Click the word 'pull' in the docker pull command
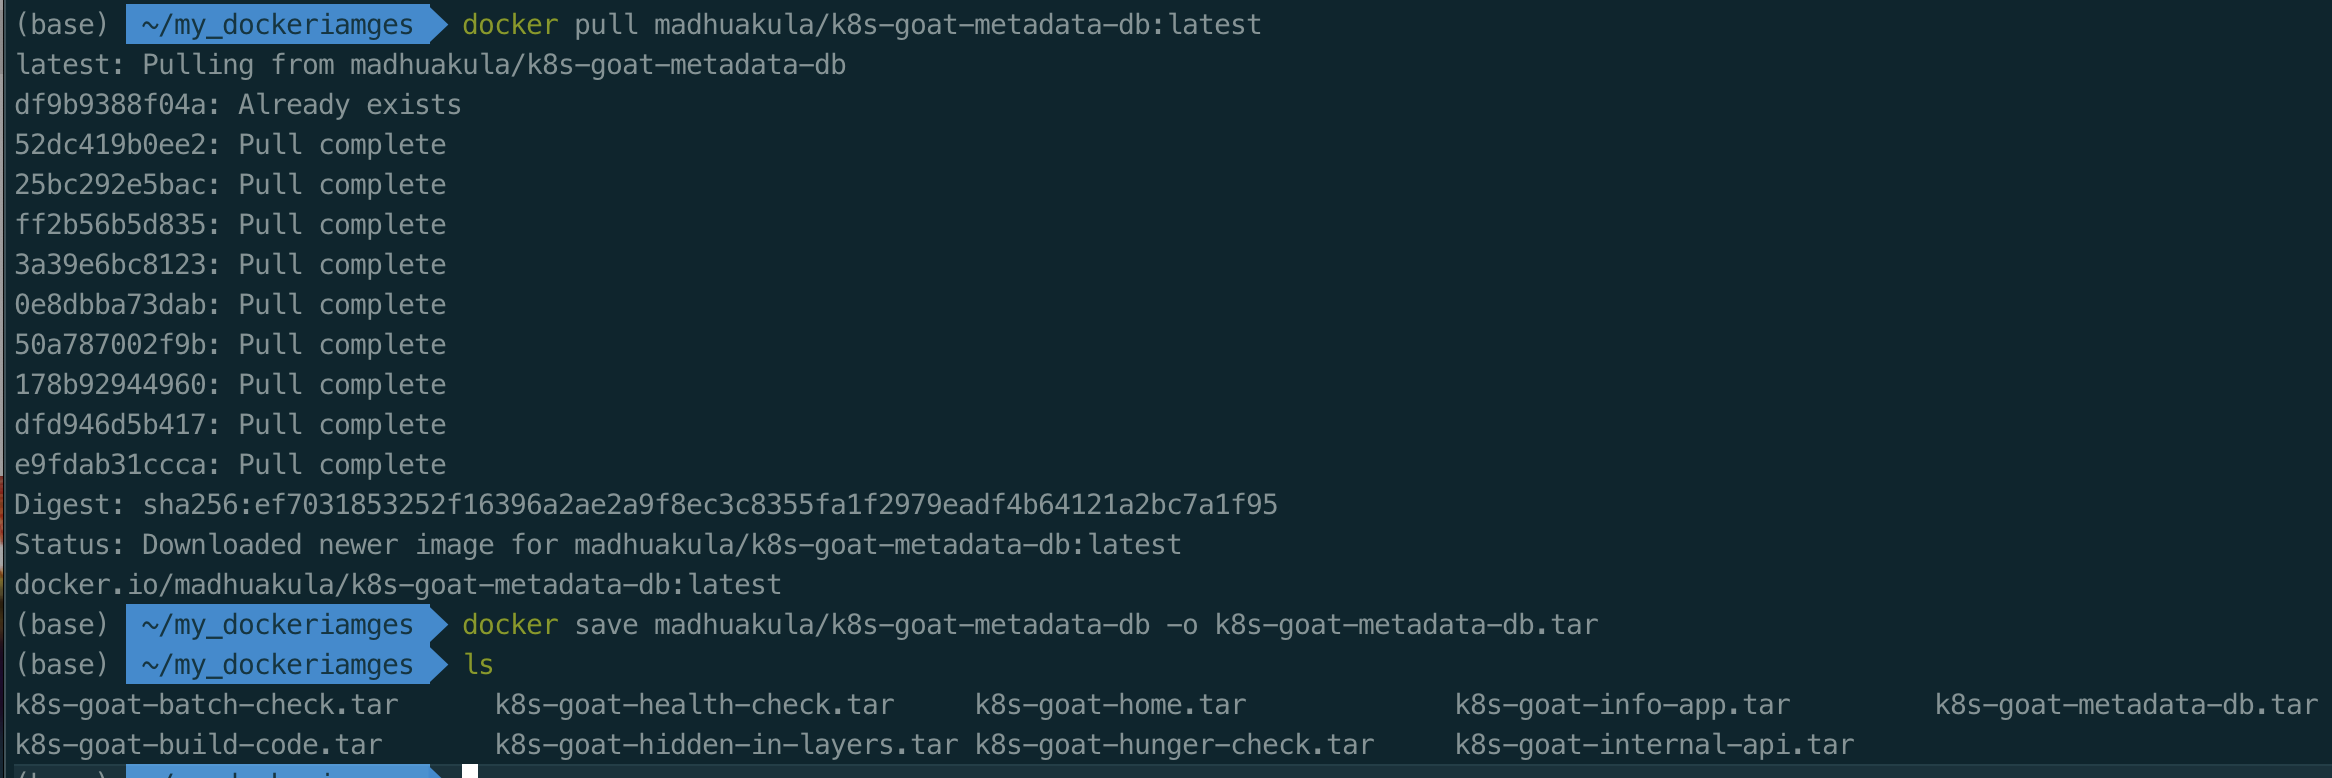Viewport: 2332px width, 778px height. [x=606, y=25]
